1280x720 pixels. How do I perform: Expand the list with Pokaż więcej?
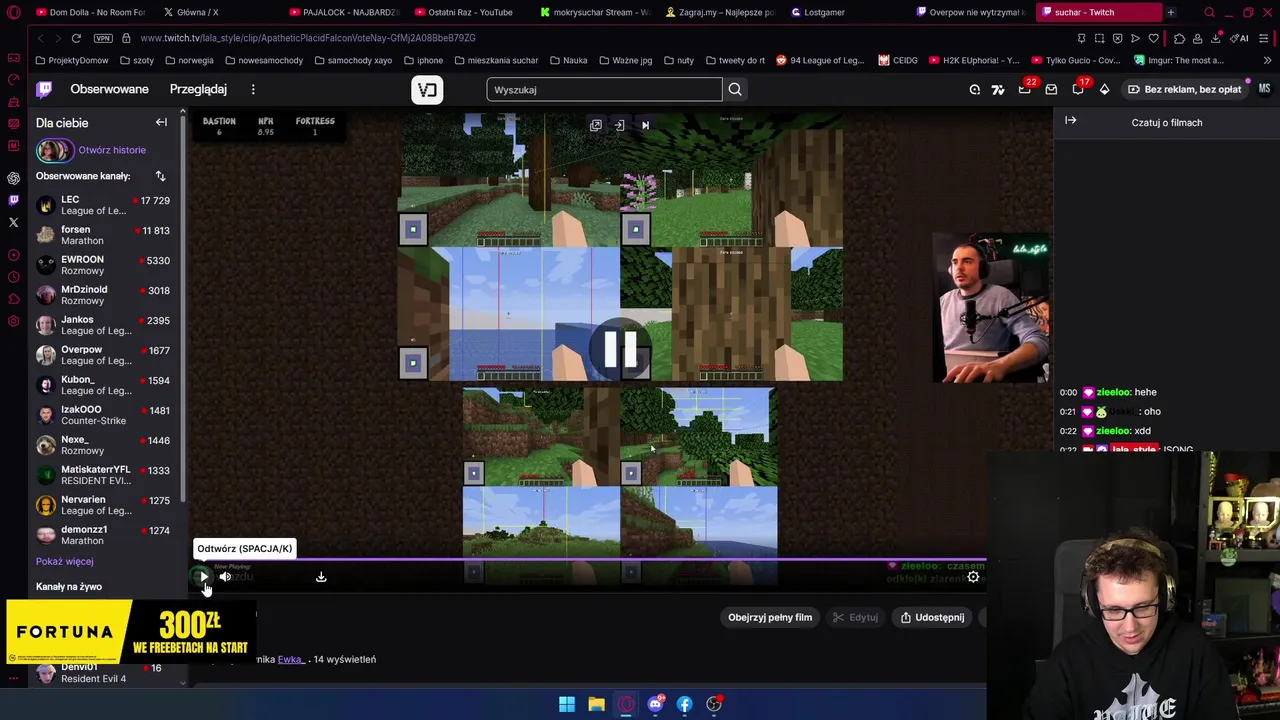tap(64, 561)
